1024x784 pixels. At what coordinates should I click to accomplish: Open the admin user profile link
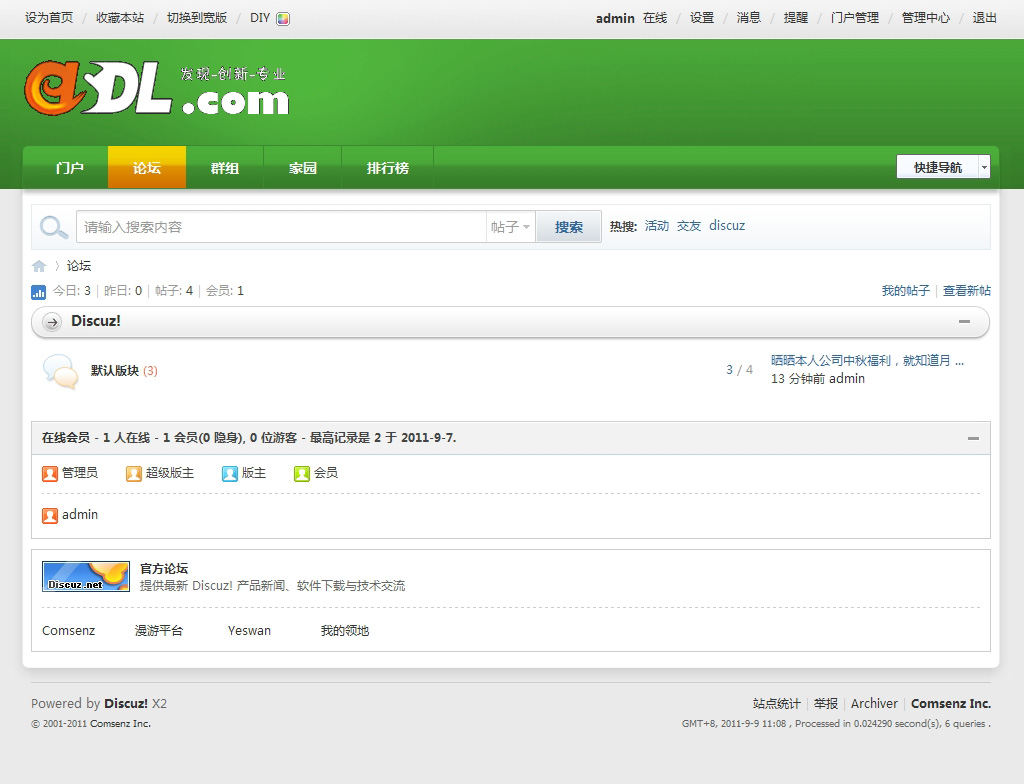[615, 18]
